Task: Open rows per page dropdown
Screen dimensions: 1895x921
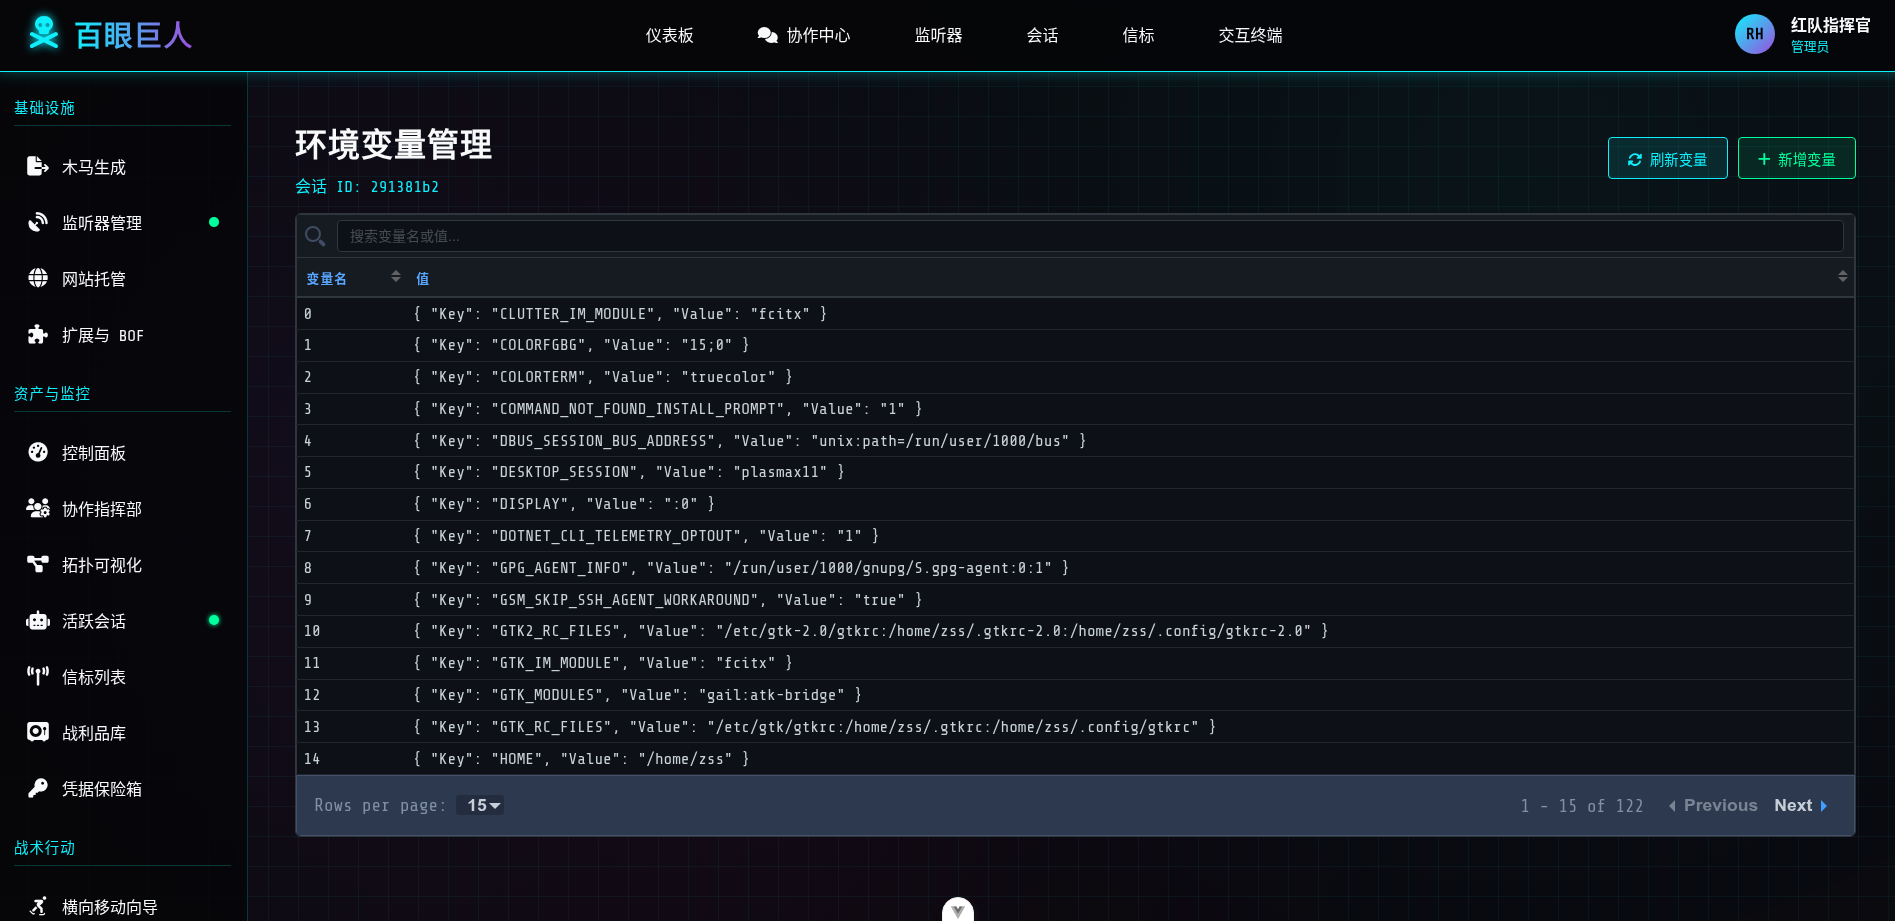Action: (x=483, y=806)
